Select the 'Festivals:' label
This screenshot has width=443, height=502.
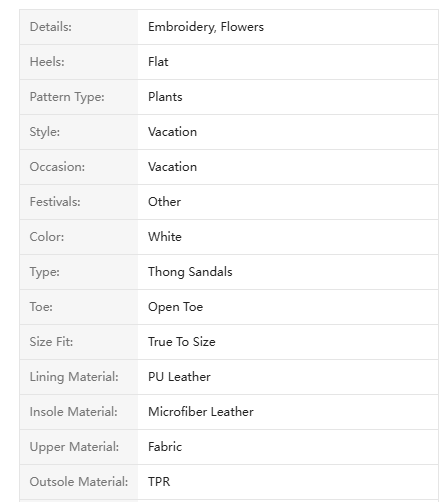click(x=55, y=202)
